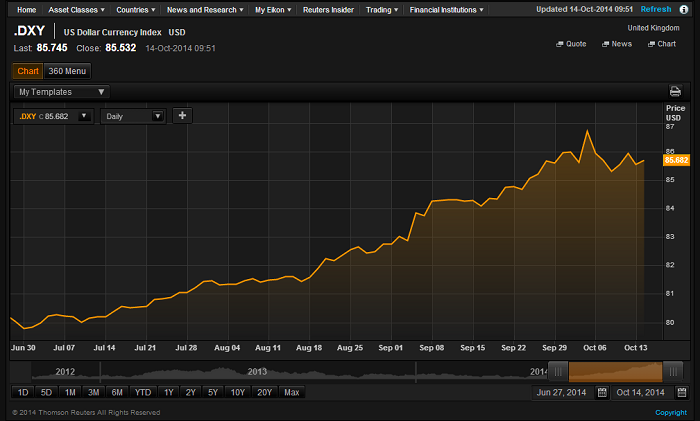The height and width of the screenshot is (421, 700).
Task: Open calendar picker for Oct 14, 2014
Action: [x=682, y=392]
